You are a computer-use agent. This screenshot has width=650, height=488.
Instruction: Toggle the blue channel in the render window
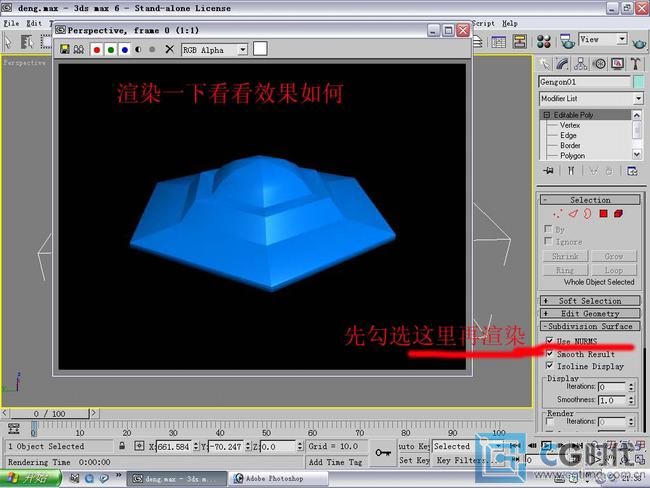click(x=125, y=50)
